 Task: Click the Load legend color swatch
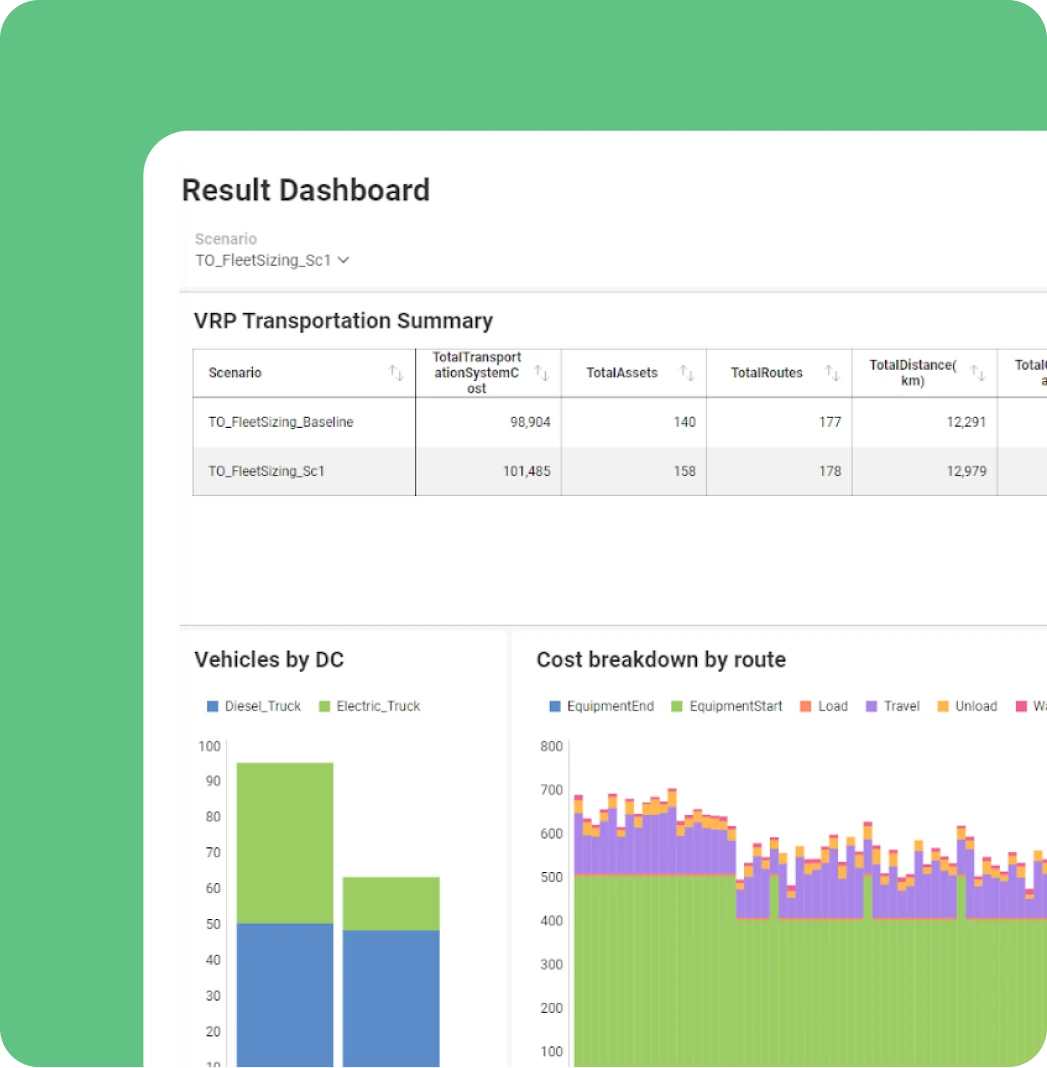point(805,706)
